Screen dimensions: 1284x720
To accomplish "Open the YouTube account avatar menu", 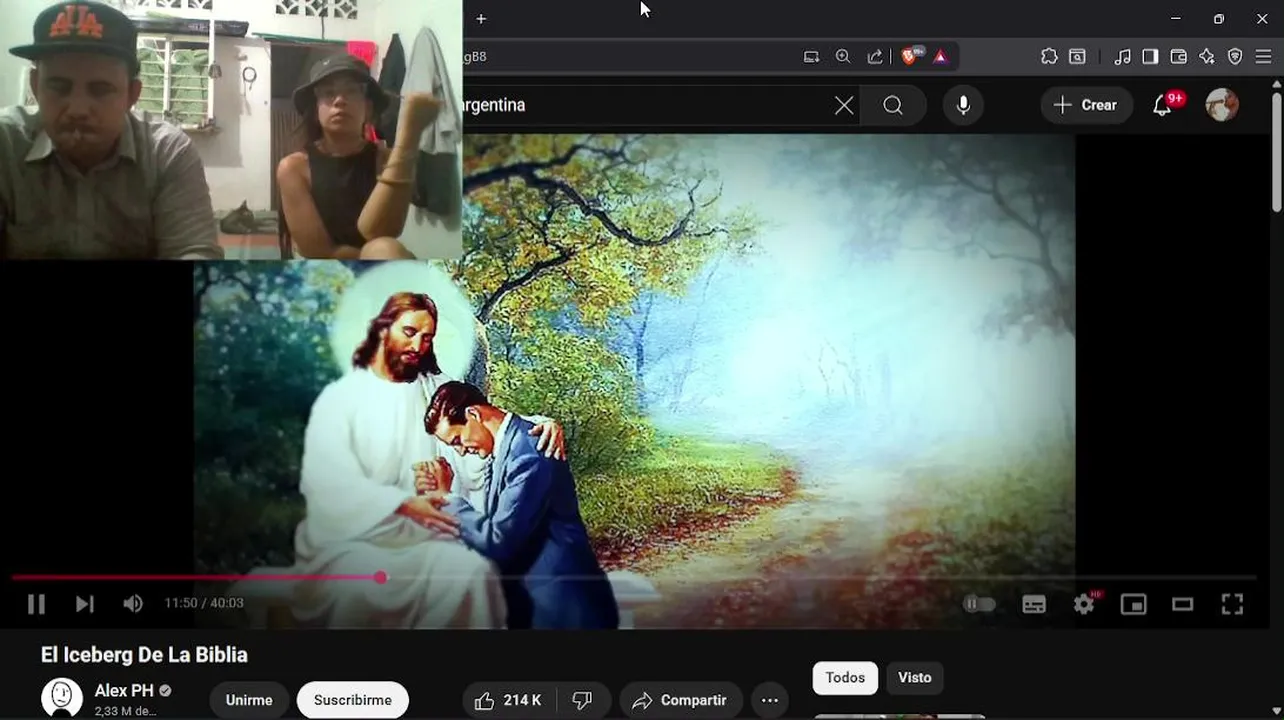I will pyautogui.click(x=1222, y=105).
